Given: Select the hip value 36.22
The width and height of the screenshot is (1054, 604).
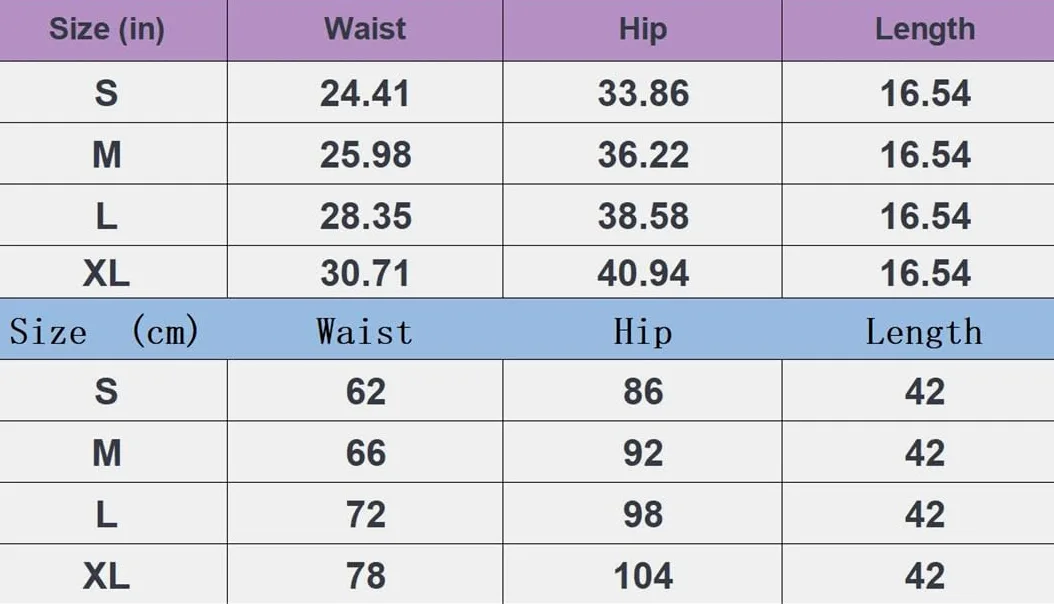Looking at the screenshot, I should [x=643, y=155].
